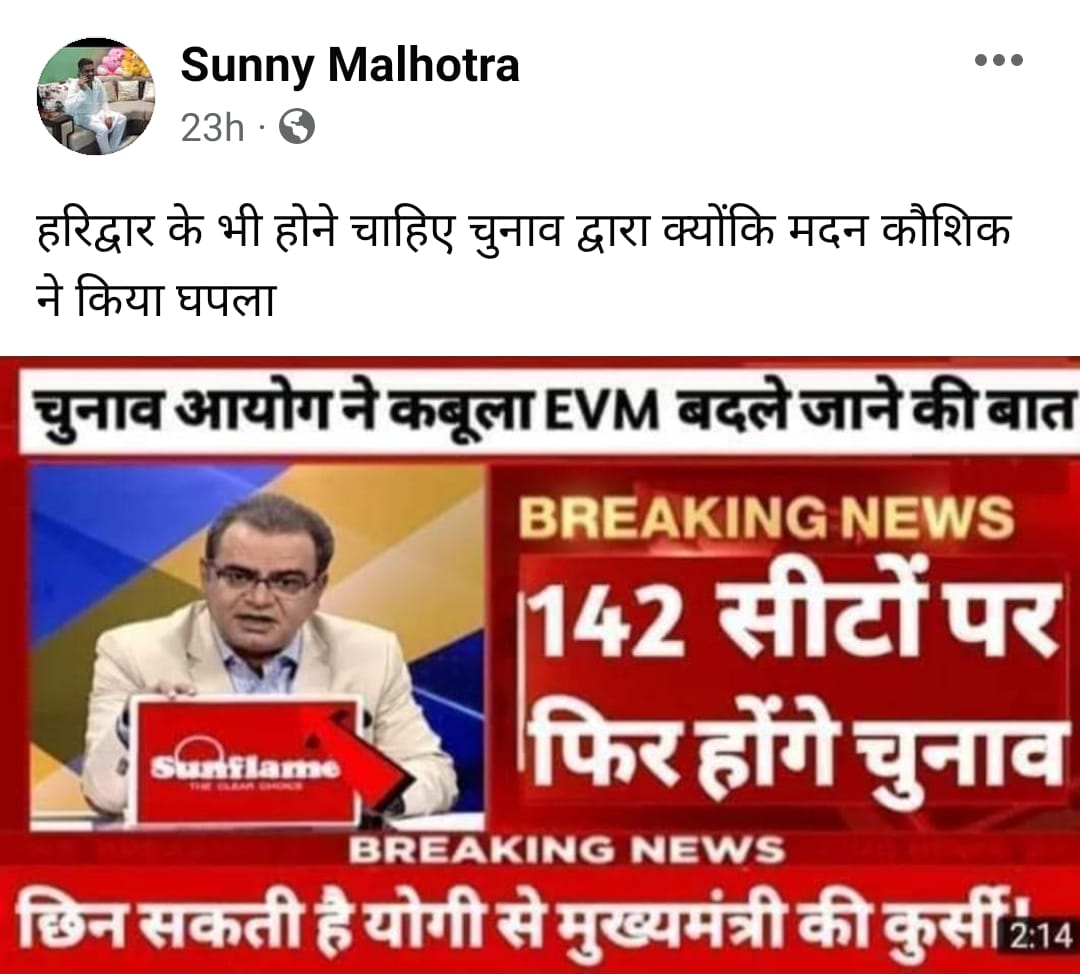Click the Sunflame logo on laptop

(245, 767)
